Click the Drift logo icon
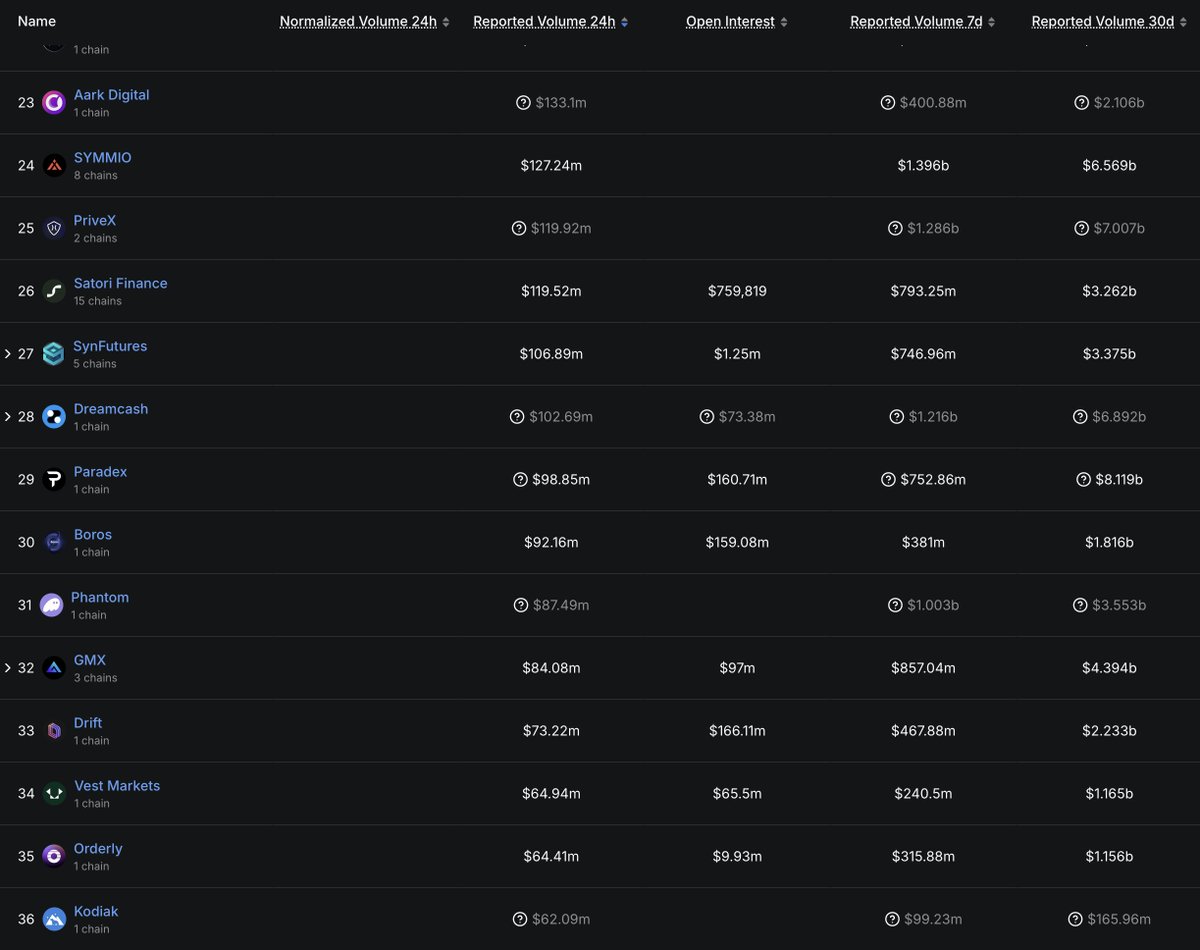 [x=54, y=731]
